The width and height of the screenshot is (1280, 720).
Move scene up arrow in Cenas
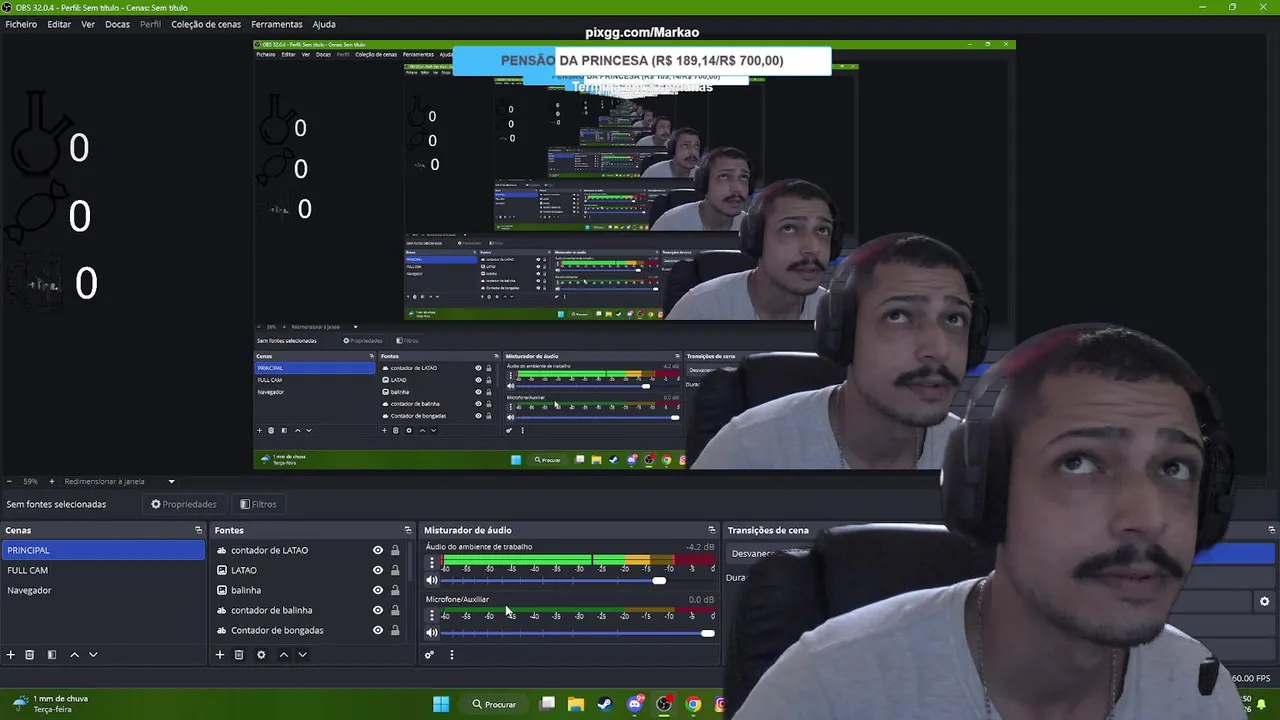[74, 655]
